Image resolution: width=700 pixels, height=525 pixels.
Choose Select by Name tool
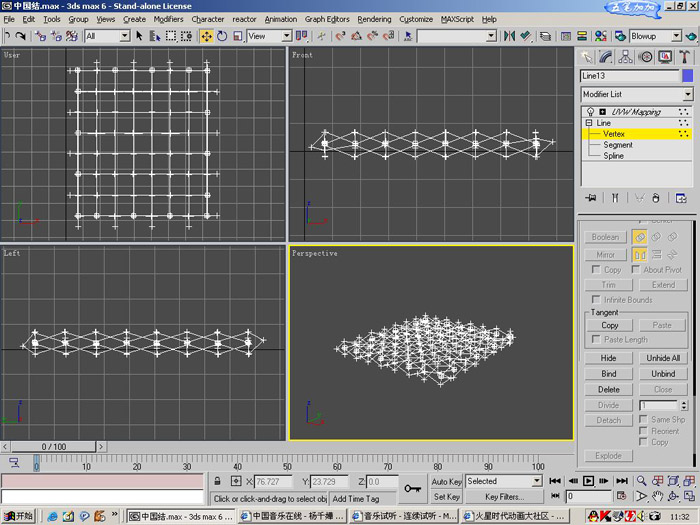click(x=154, y=36)
